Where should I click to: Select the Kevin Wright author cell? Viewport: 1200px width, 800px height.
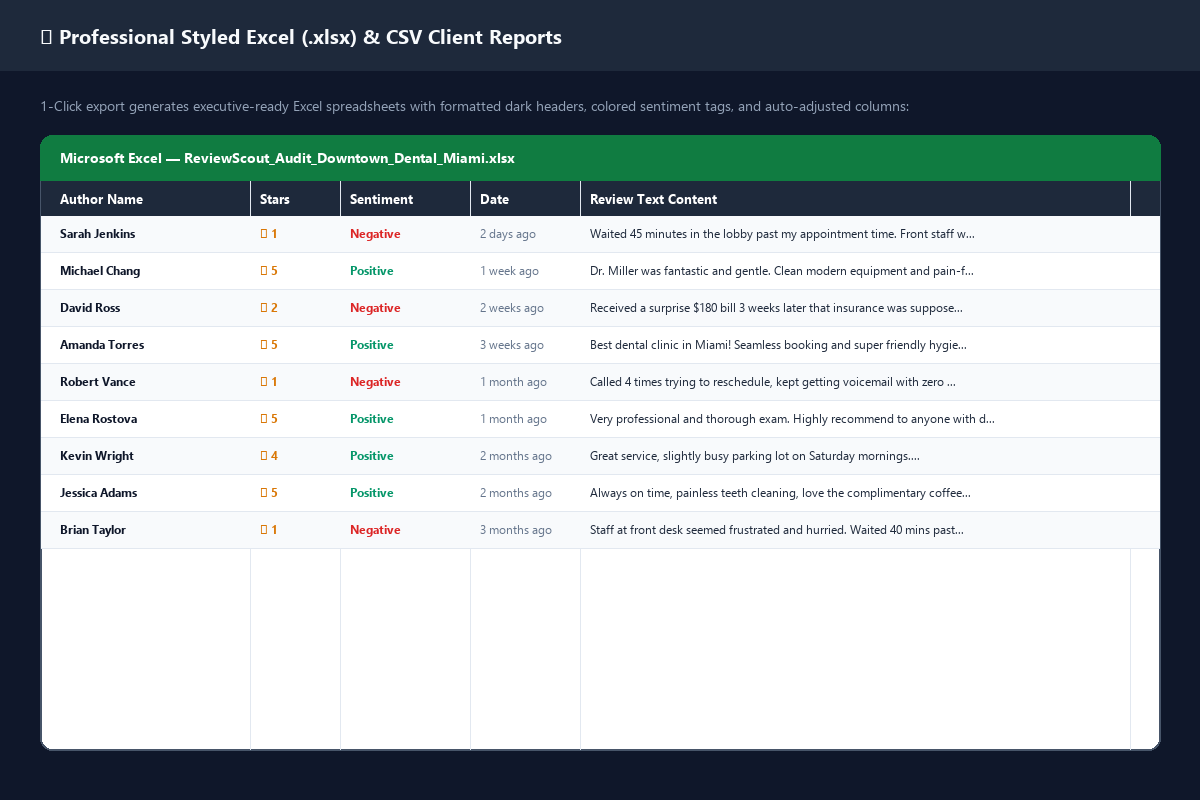point(146,456)
